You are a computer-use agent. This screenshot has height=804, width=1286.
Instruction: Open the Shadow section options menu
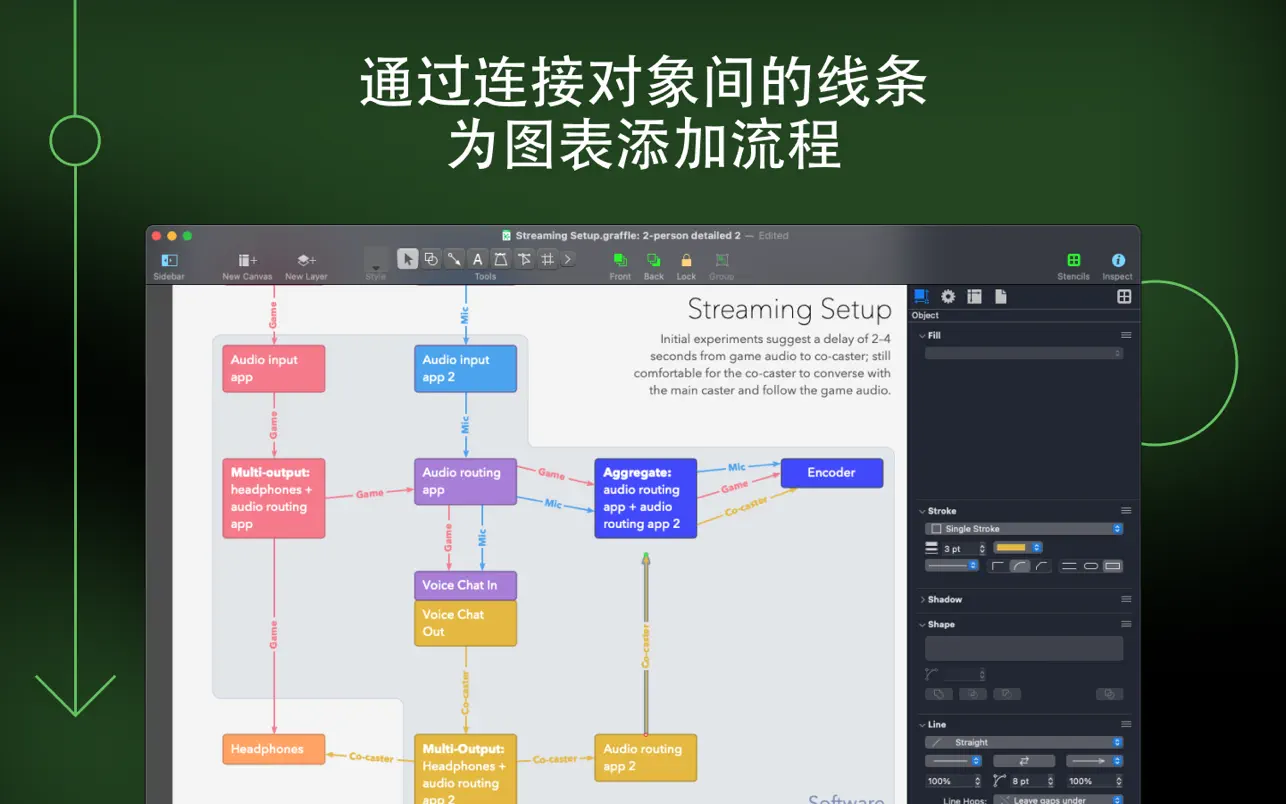[1126, 600]
